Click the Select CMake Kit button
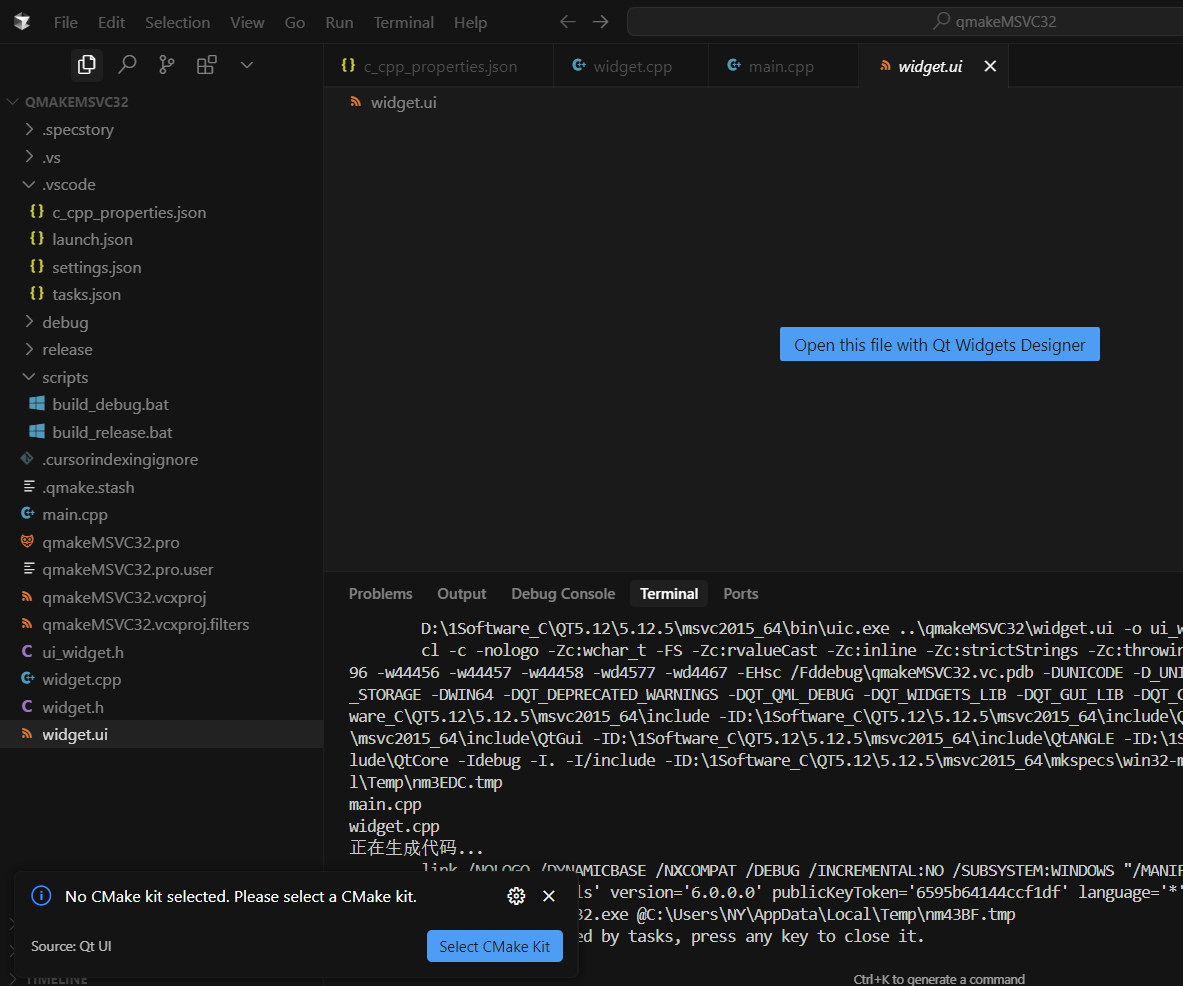 click(494, 946)
